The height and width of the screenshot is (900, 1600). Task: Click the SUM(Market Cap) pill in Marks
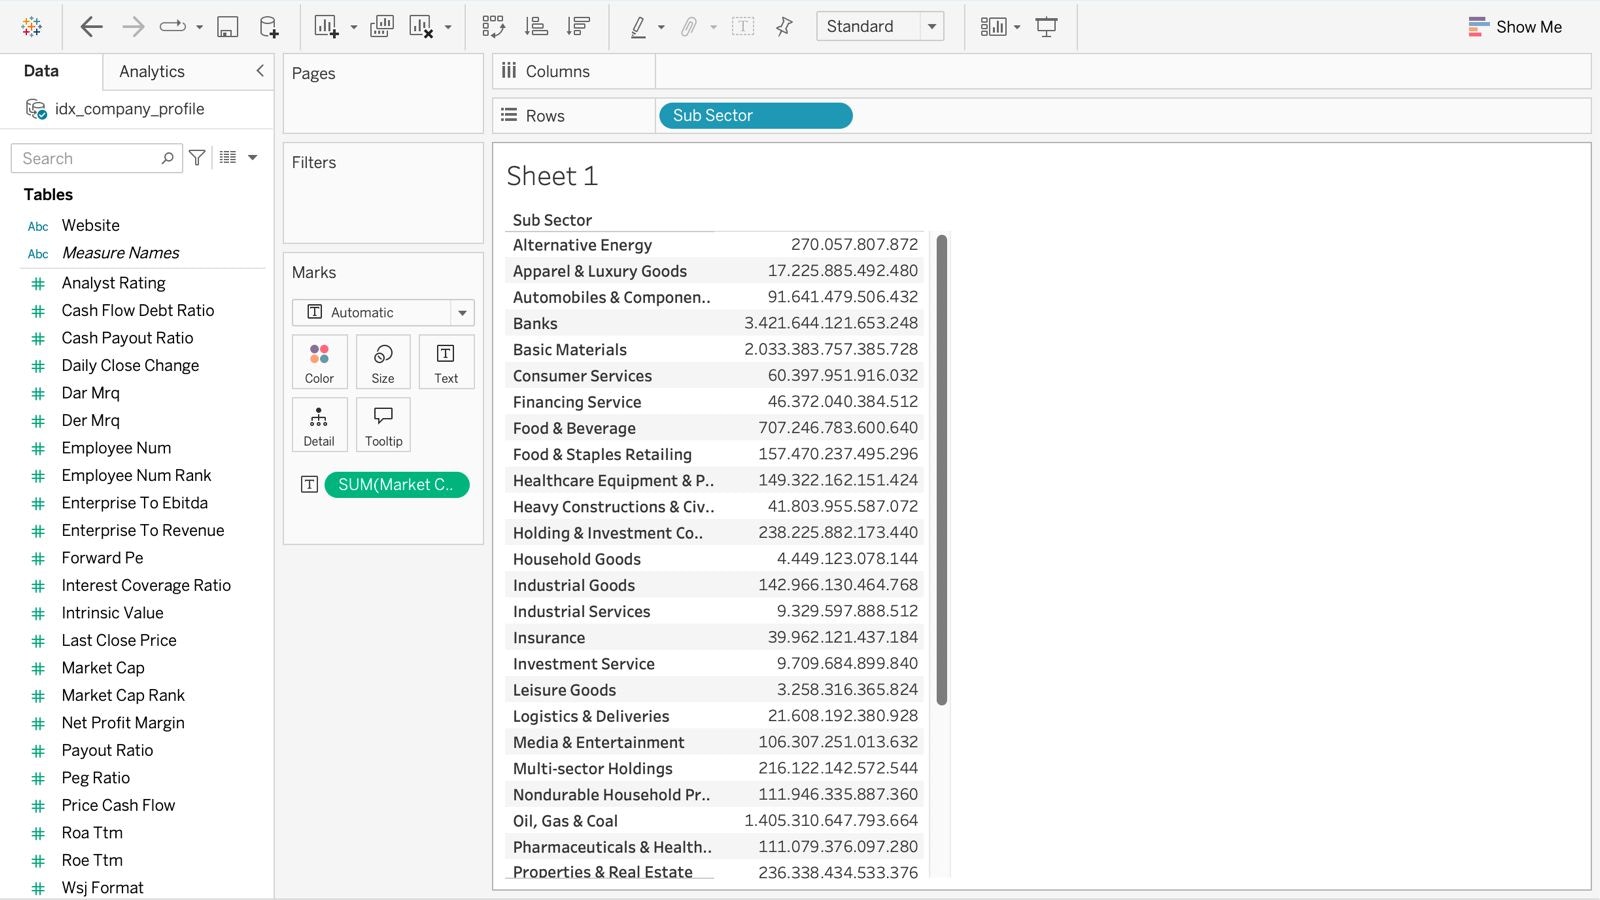pos(397,484)
